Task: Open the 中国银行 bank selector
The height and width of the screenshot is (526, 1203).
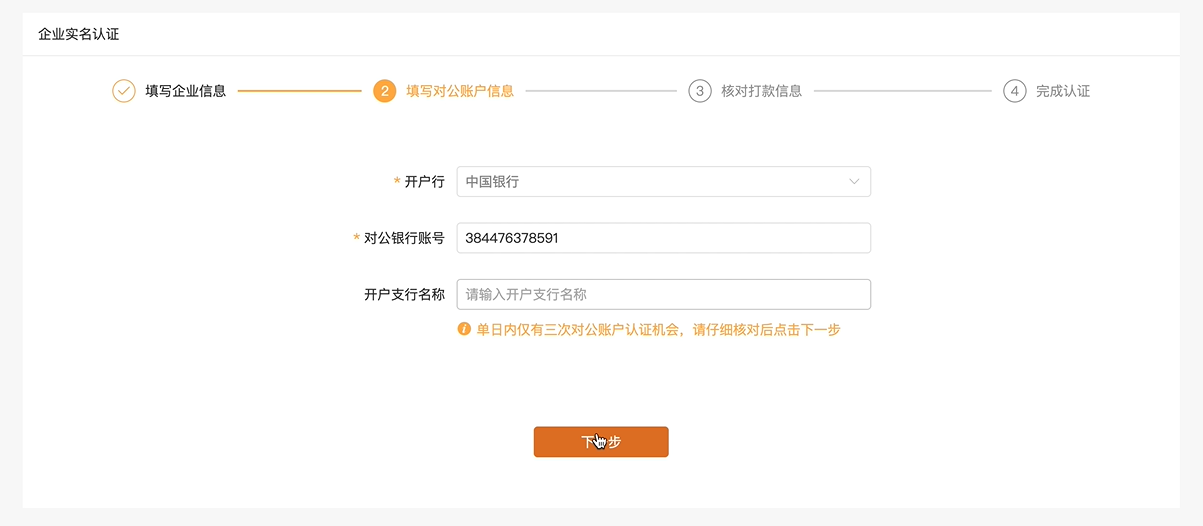Action: click(664, 182)
